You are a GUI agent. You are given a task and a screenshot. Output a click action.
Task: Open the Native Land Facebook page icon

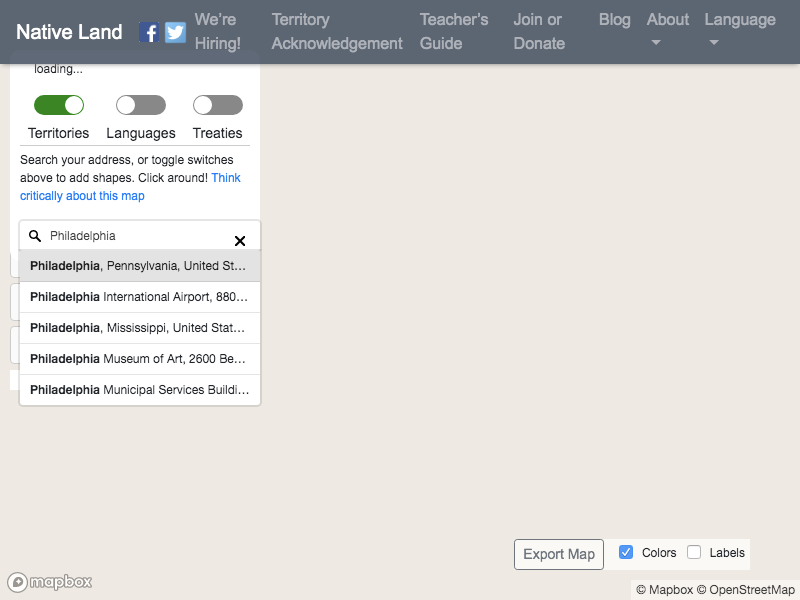coord(148,32)
